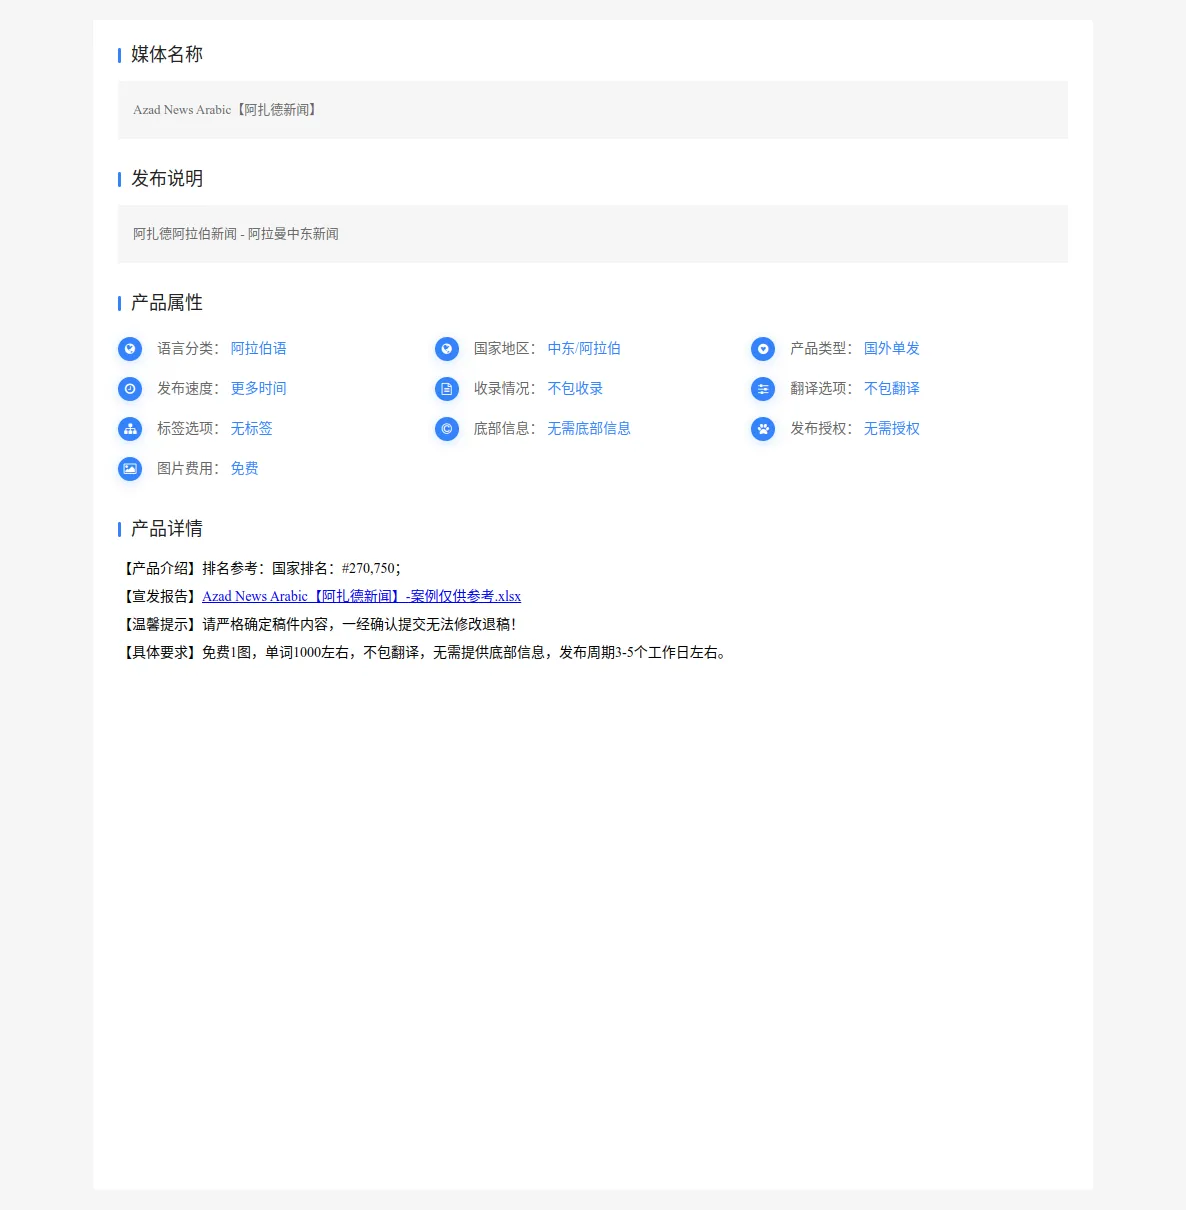Click the copyright icon beside 底部信息

tap(447, 429)
